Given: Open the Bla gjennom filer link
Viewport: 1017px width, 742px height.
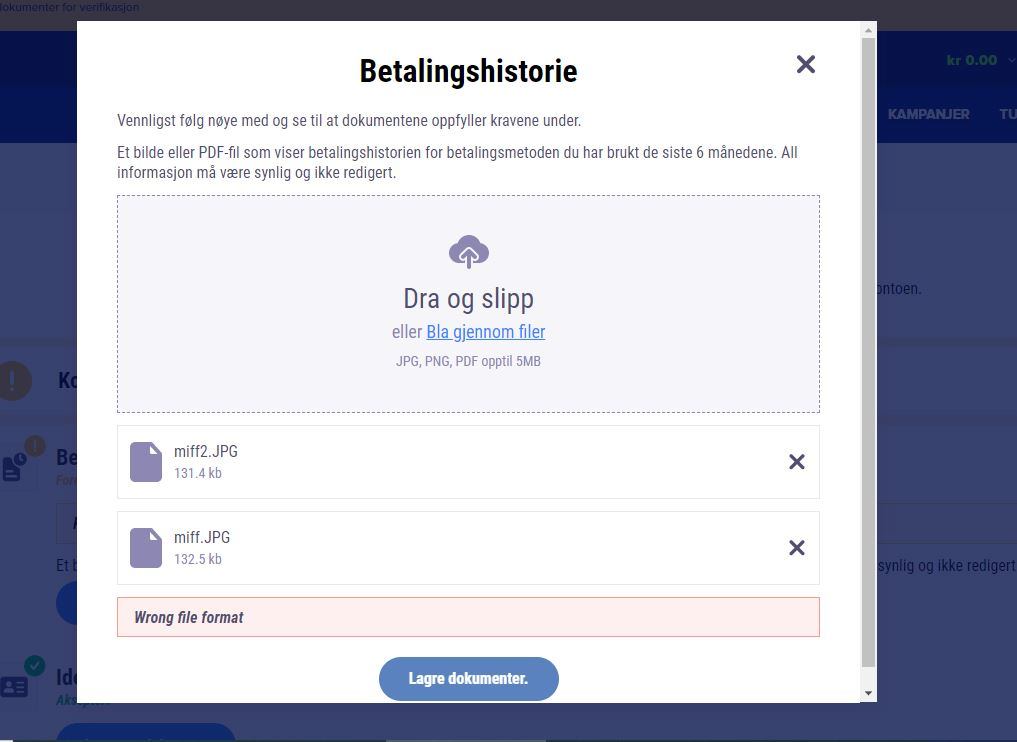Looking at the screenshot, I should pos(485,332).
